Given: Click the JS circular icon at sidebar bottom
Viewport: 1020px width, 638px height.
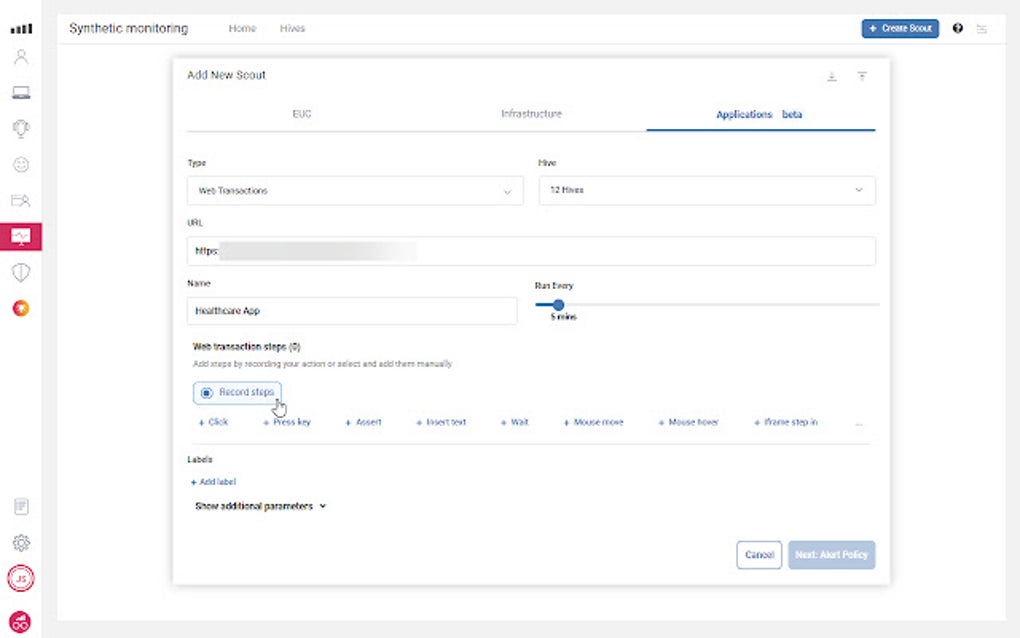Looking at the screenshot, I should [x=22, y=577].
